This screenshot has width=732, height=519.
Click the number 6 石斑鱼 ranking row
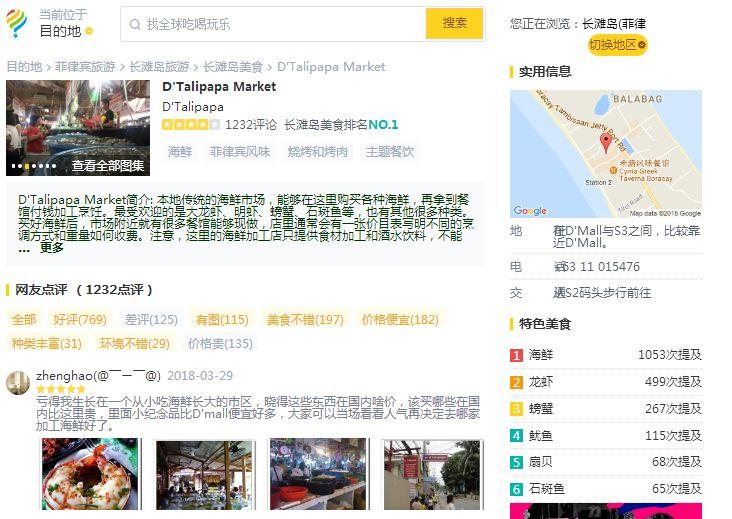(606, 489)
